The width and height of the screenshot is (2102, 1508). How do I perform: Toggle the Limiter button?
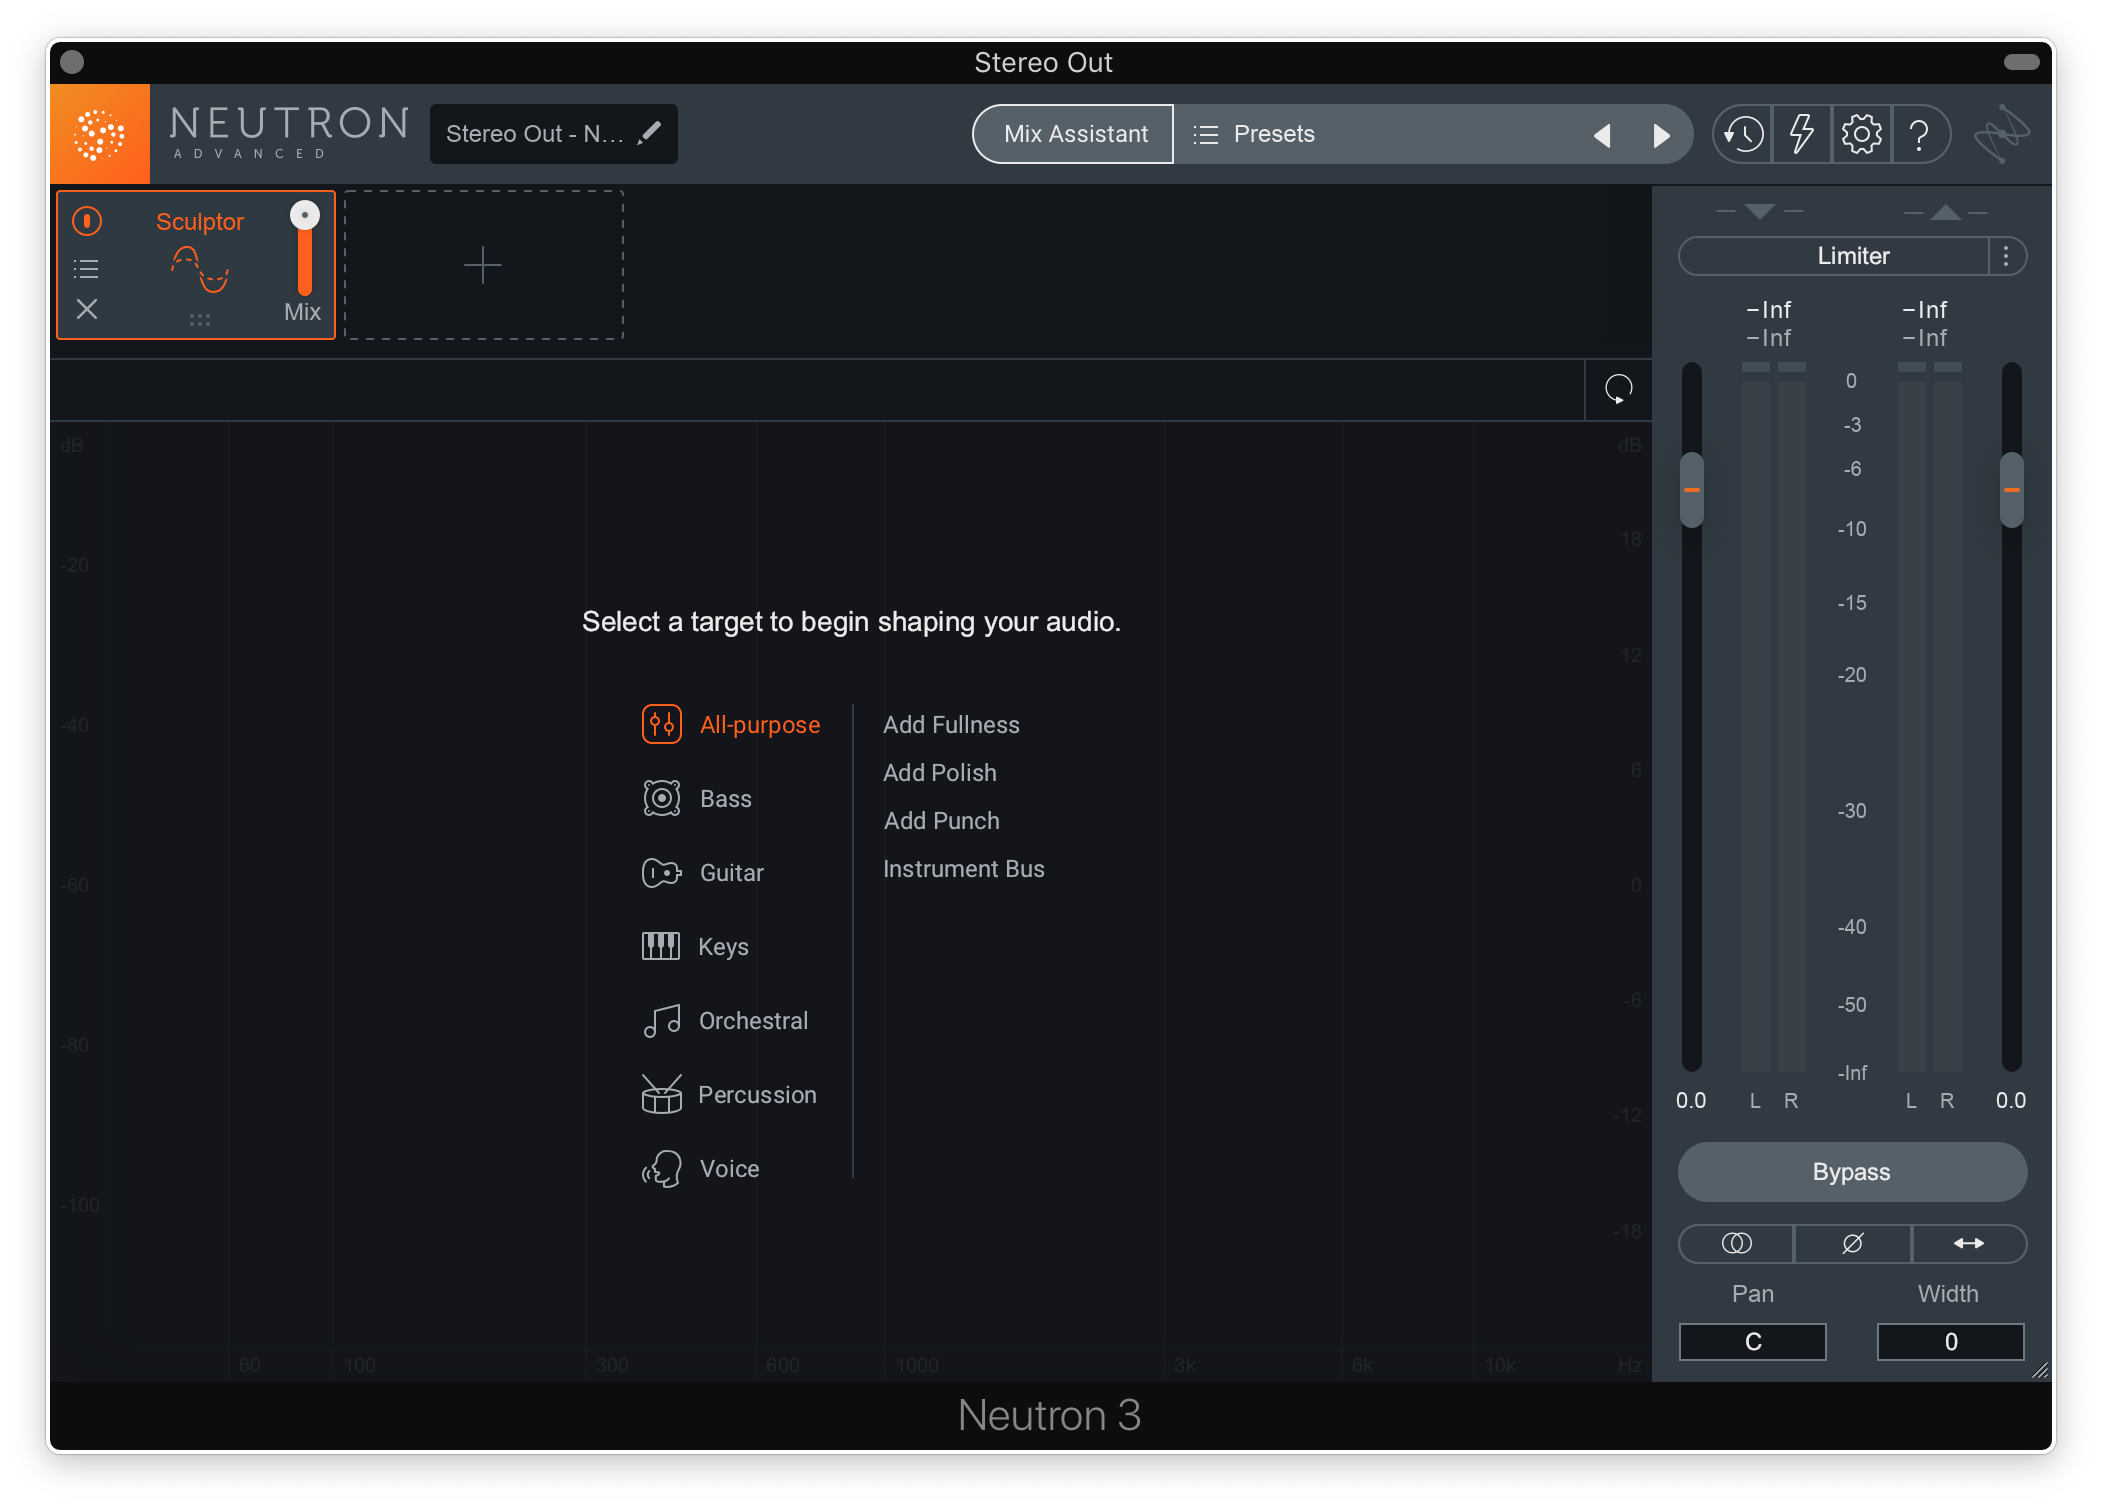[x=1834, y=256]
